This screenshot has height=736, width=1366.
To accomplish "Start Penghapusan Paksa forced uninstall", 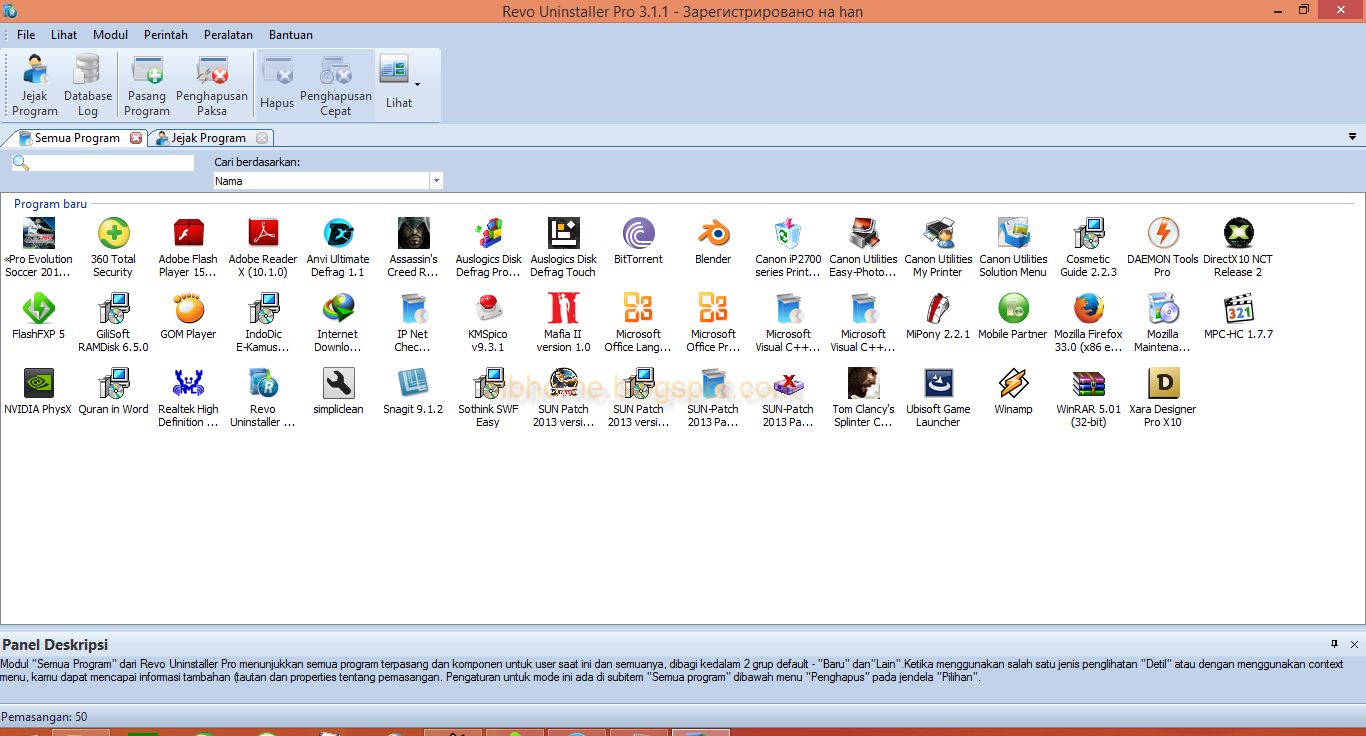I will pos(212,86).
